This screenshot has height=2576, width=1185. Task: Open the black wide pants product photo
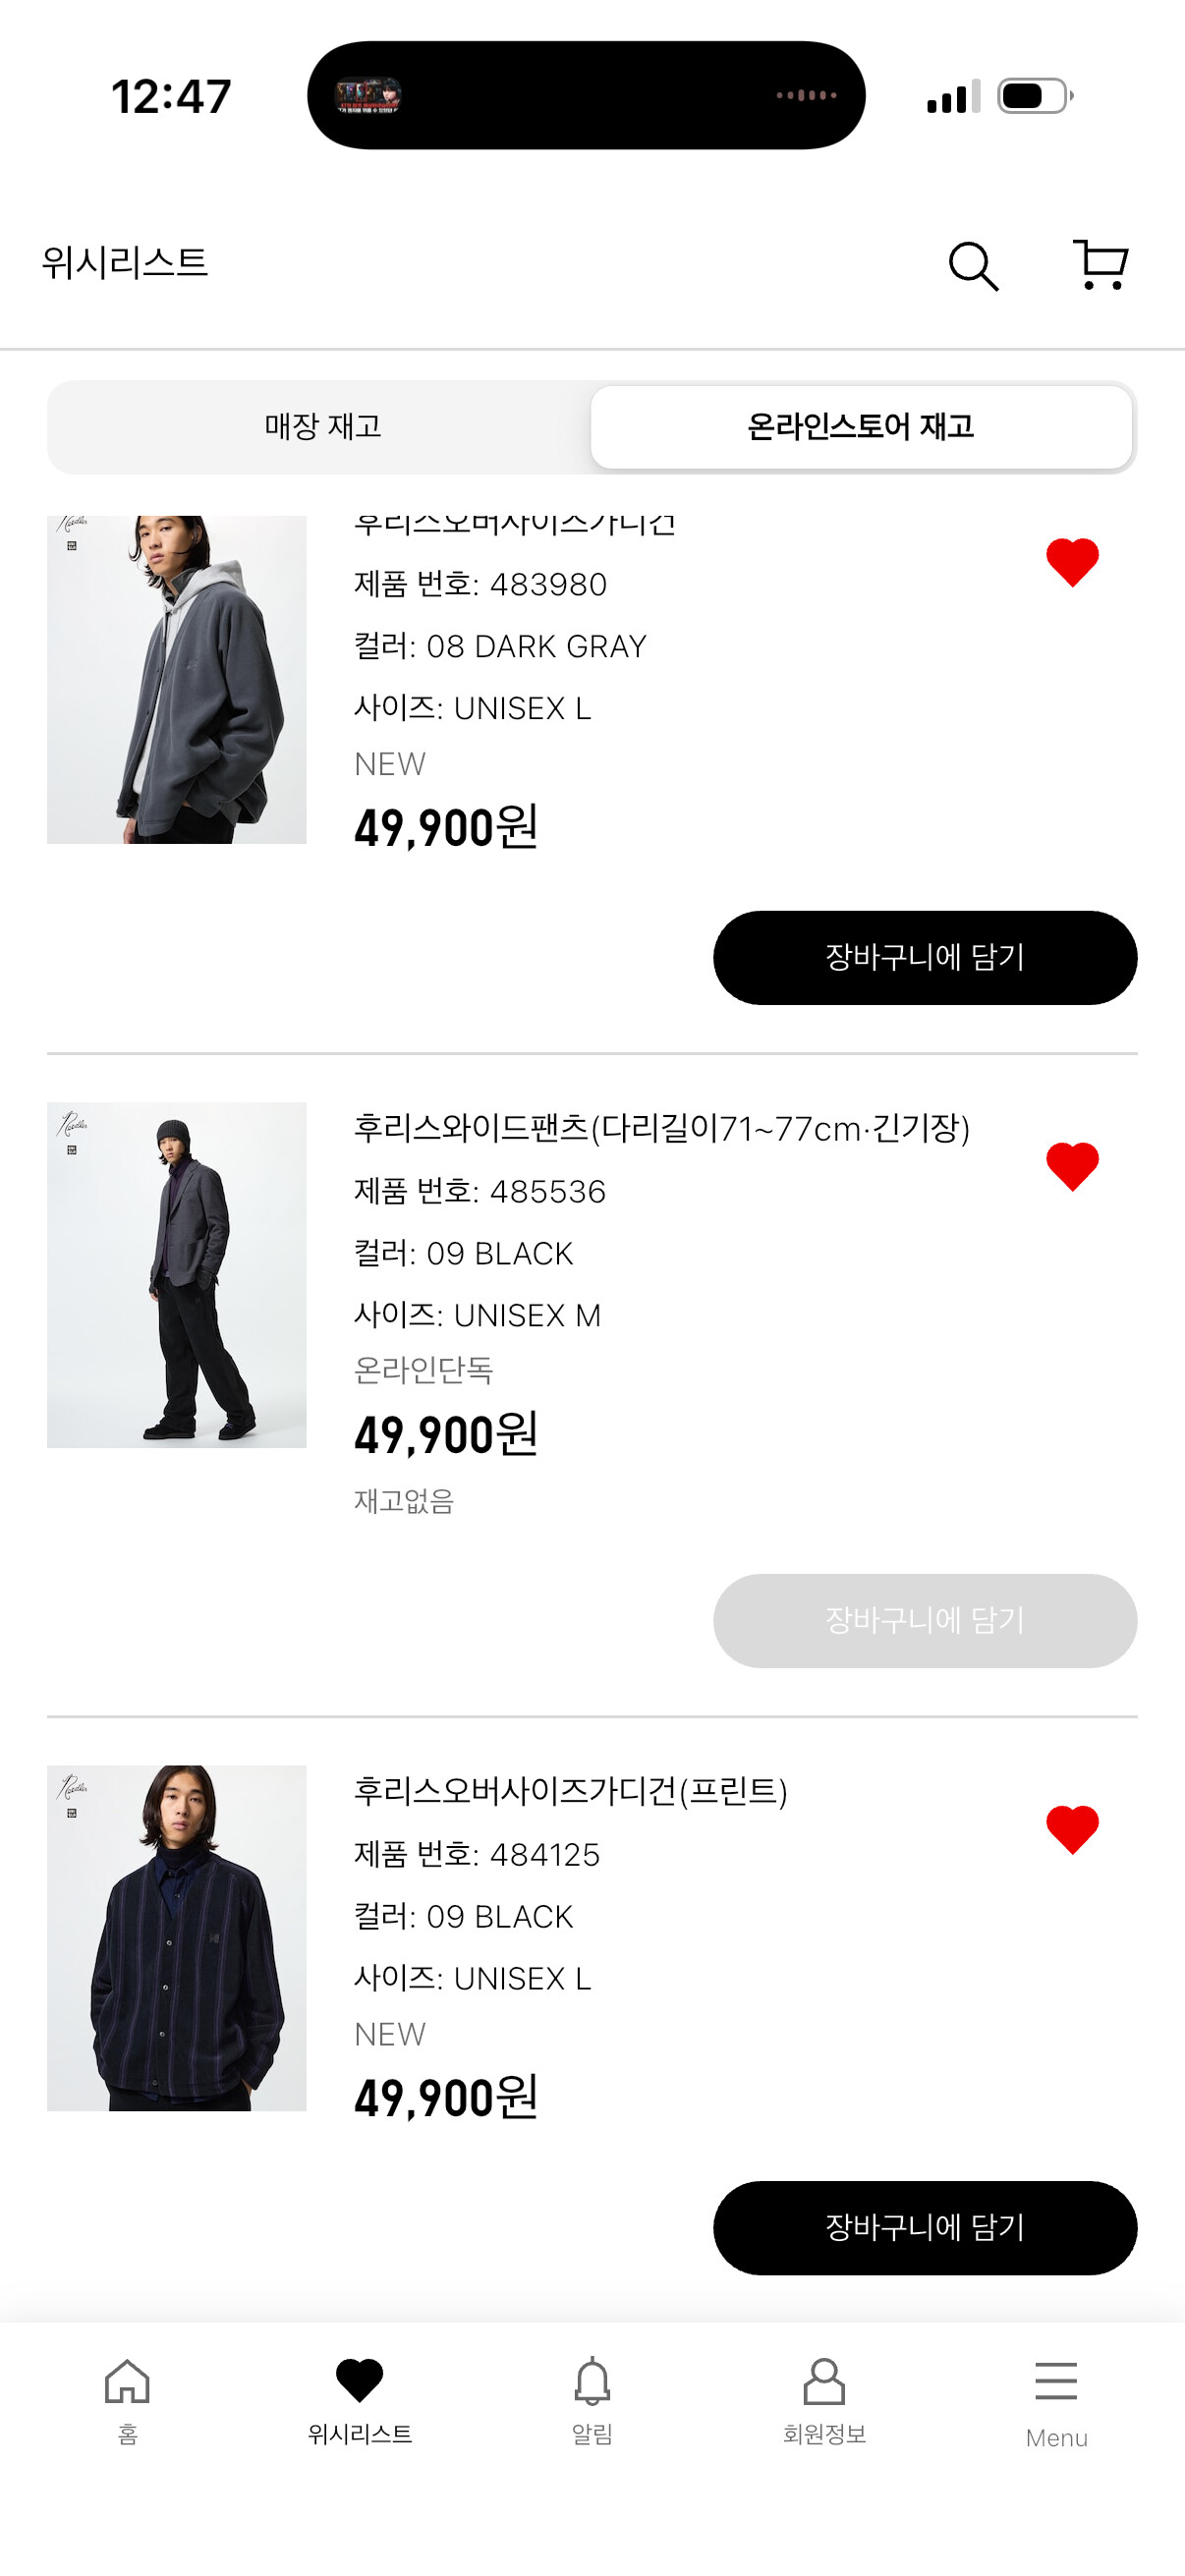click(177, 1274)
